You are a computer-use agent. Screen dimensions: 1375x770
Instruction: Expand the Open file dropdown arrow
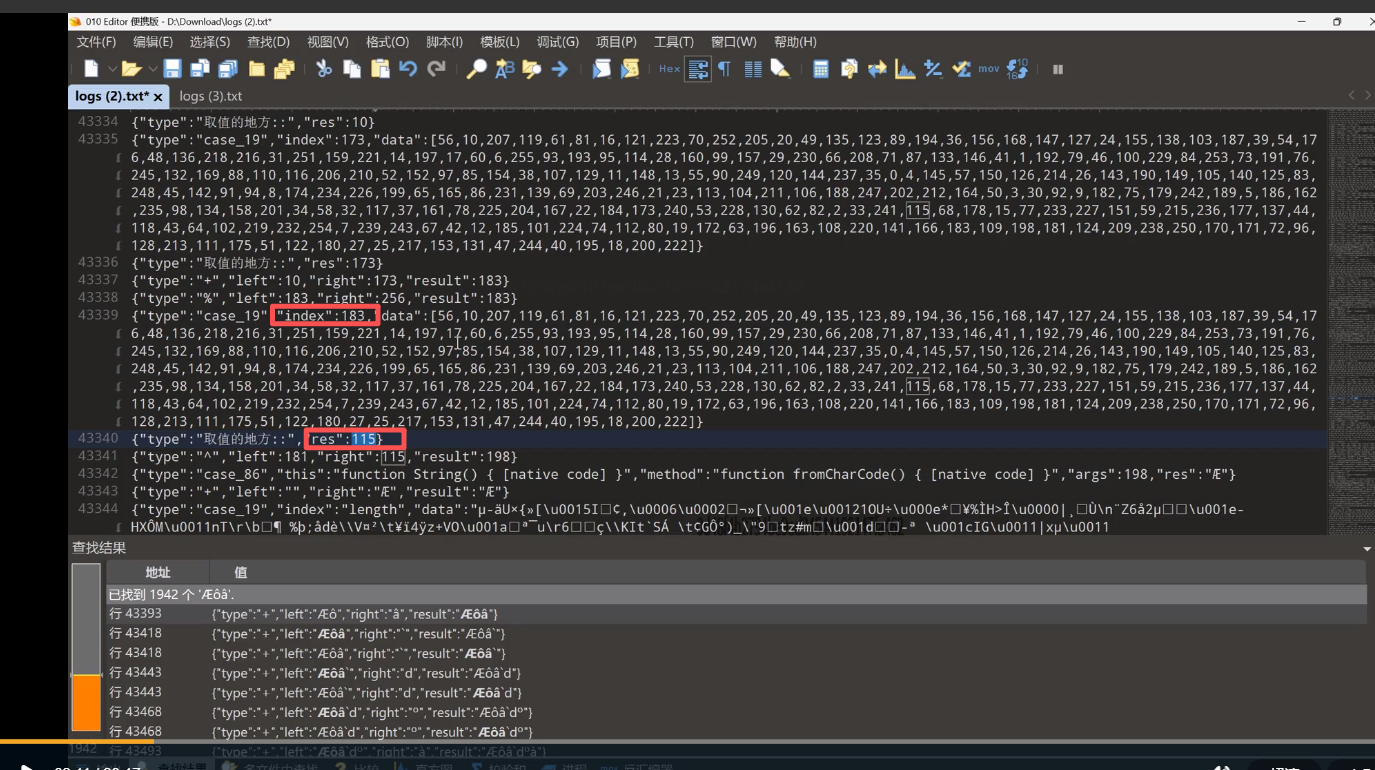tap(152, 69)
